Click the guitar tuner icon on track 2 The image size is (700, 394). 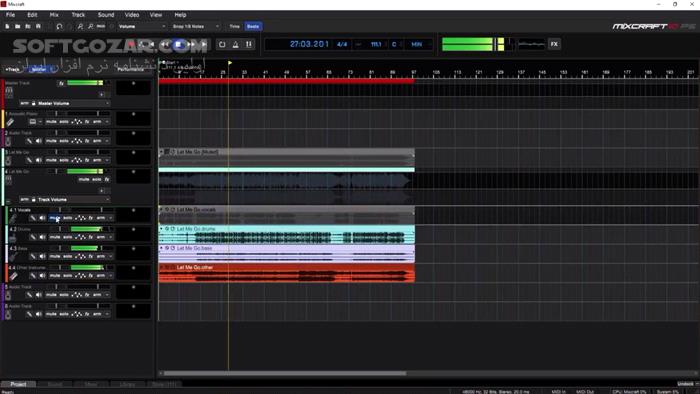tap(29, 141)
